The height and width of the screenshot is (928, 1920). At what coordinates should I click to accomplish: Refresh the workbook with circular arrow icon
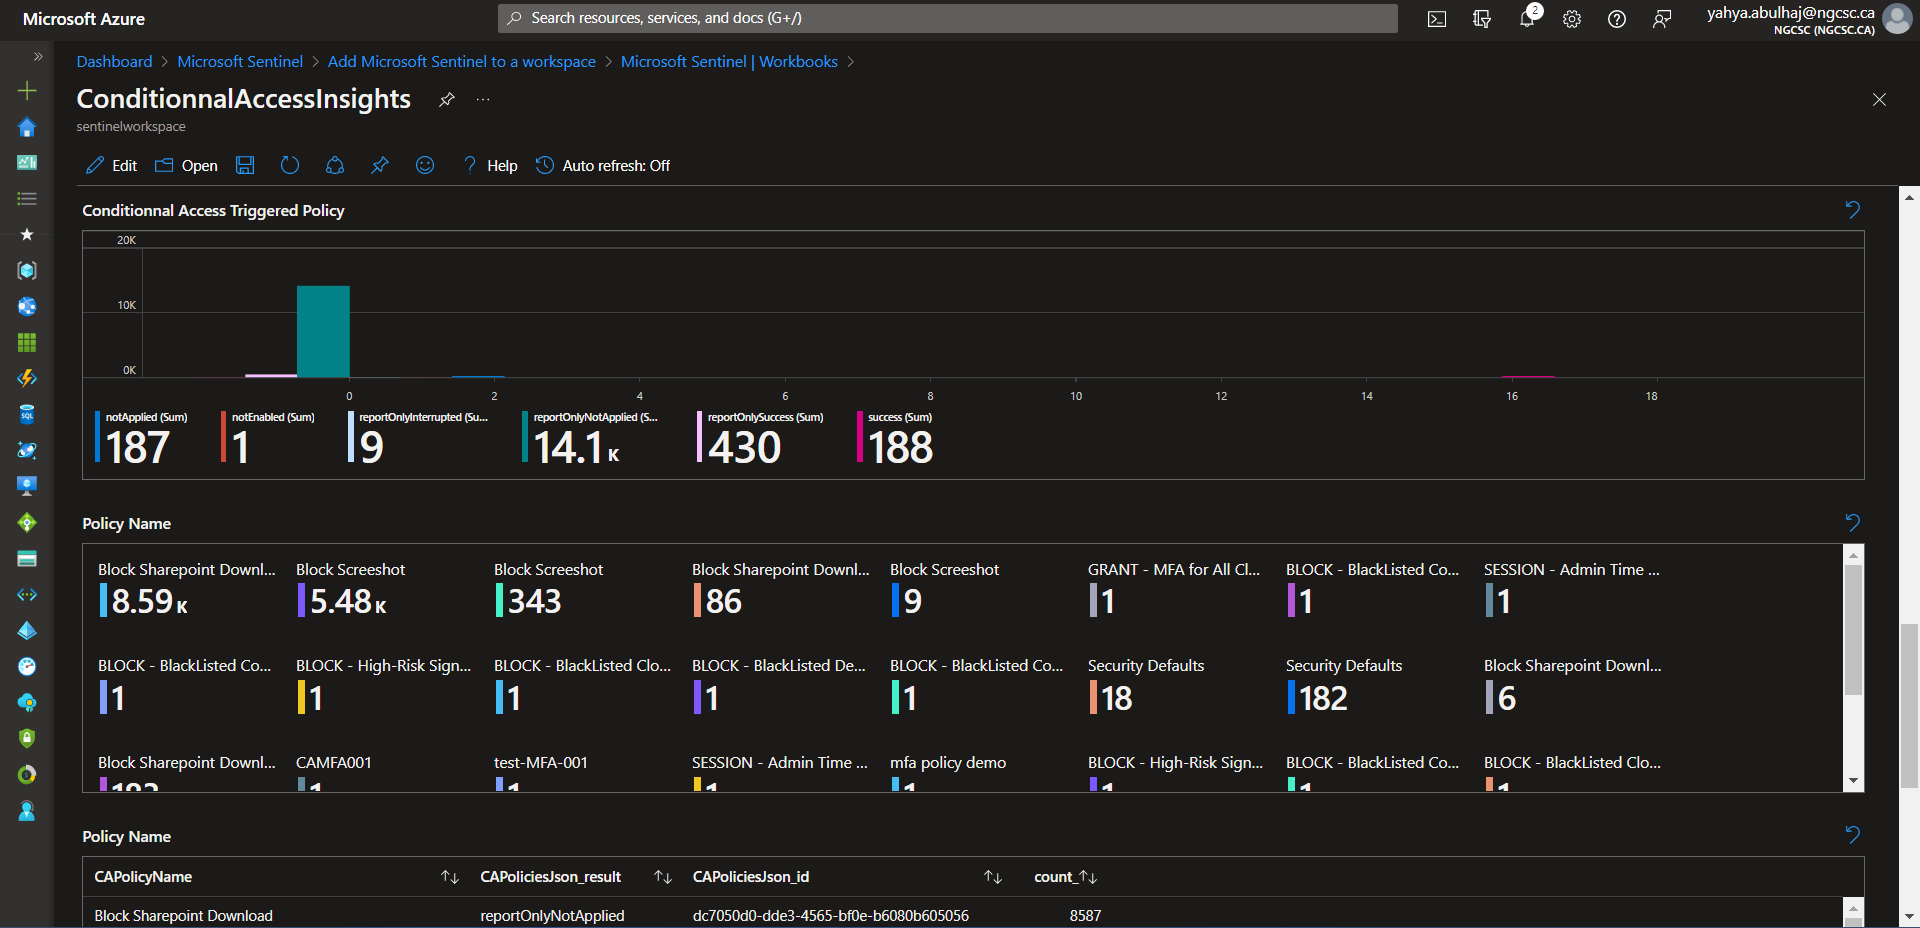290,165
